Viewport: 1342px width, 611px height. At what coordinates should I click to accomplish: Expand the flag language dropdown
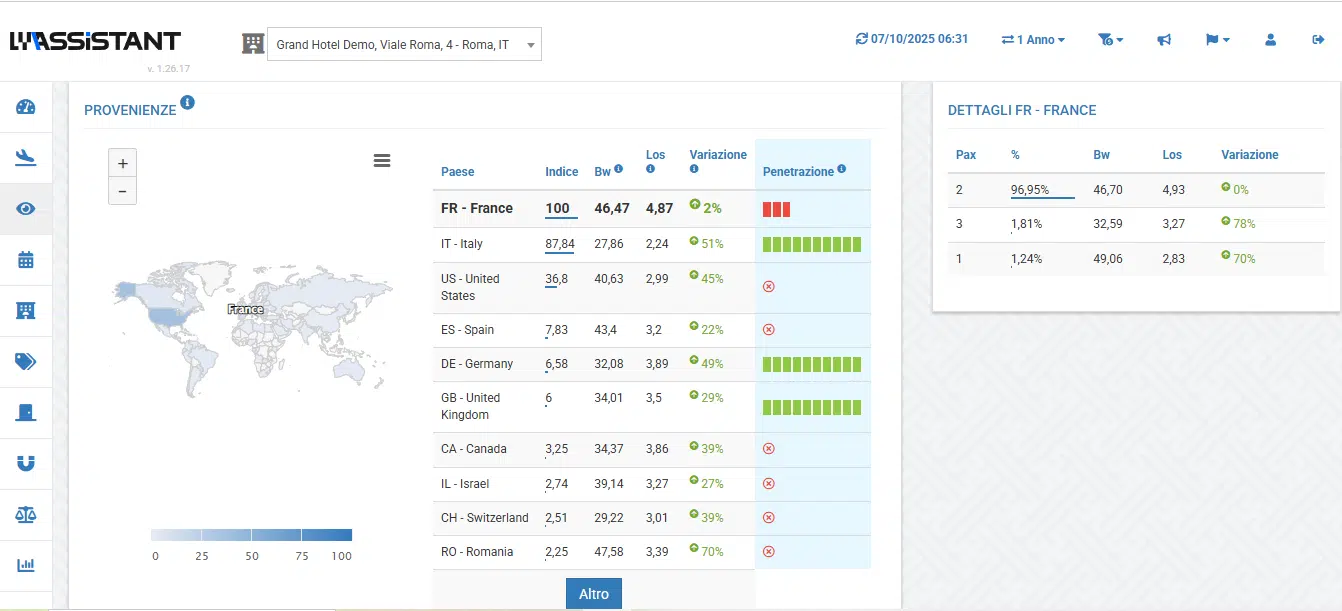point(1217,40)
